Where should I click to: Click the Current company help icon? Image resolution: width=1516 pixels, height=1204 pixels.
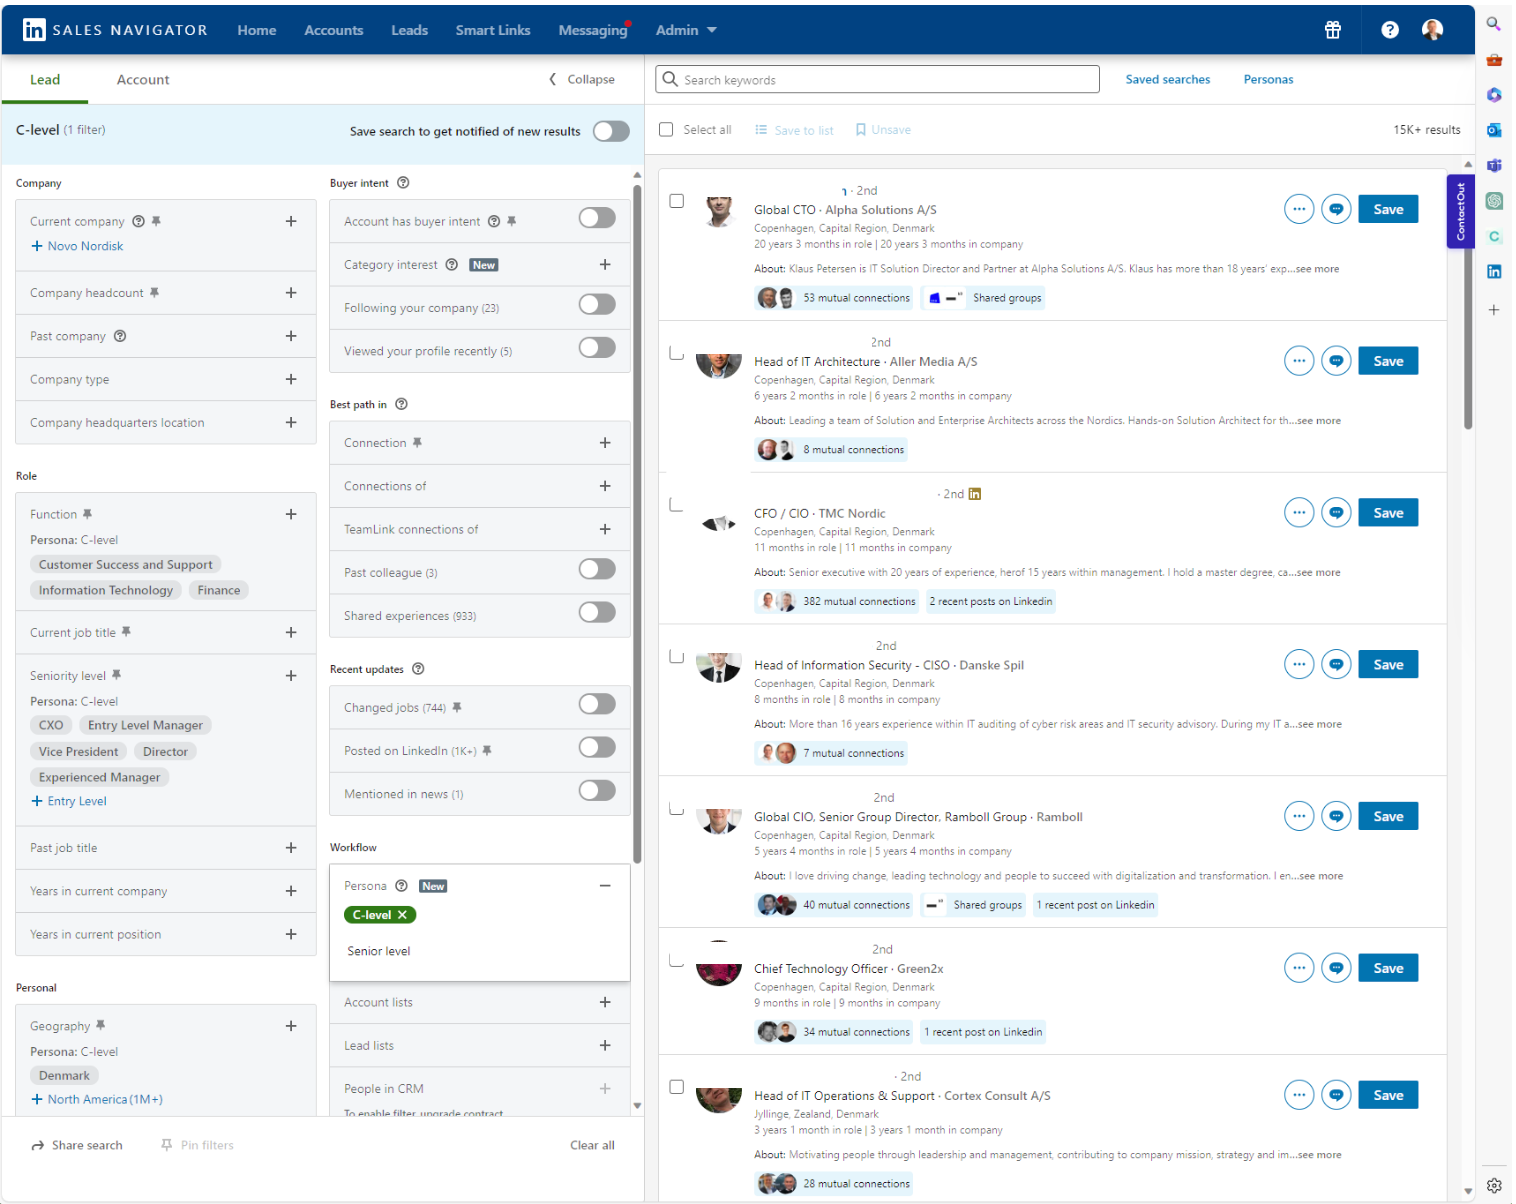[x=139, y=221]
